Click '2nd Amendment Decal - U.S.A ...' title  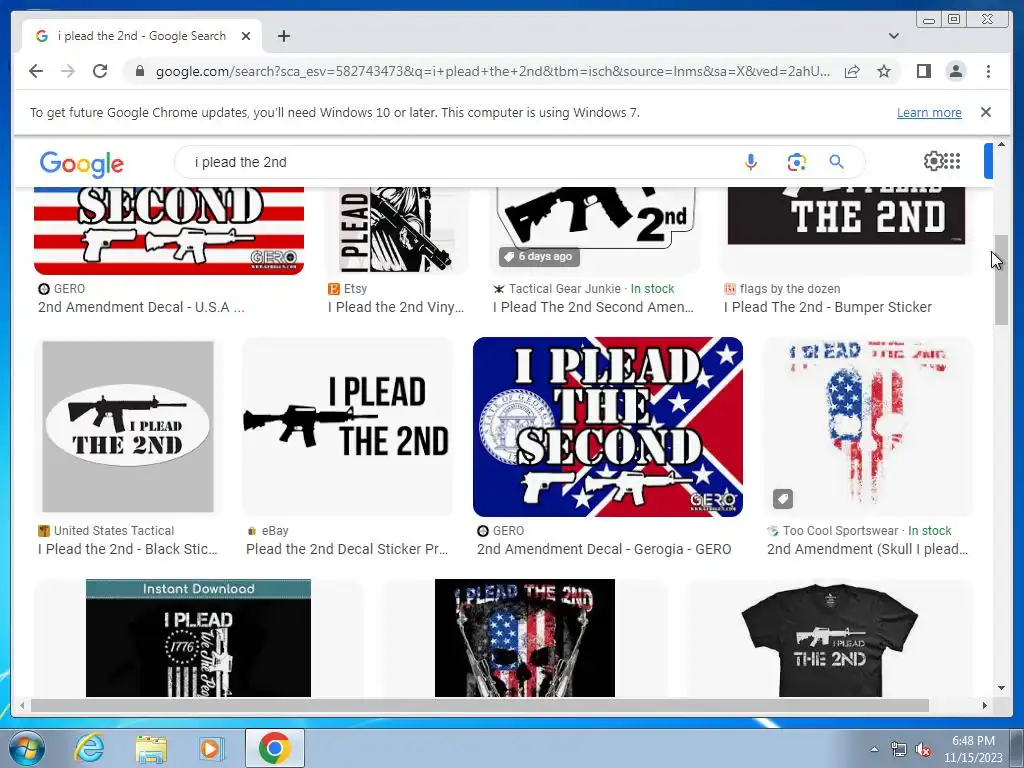point(141,307)
